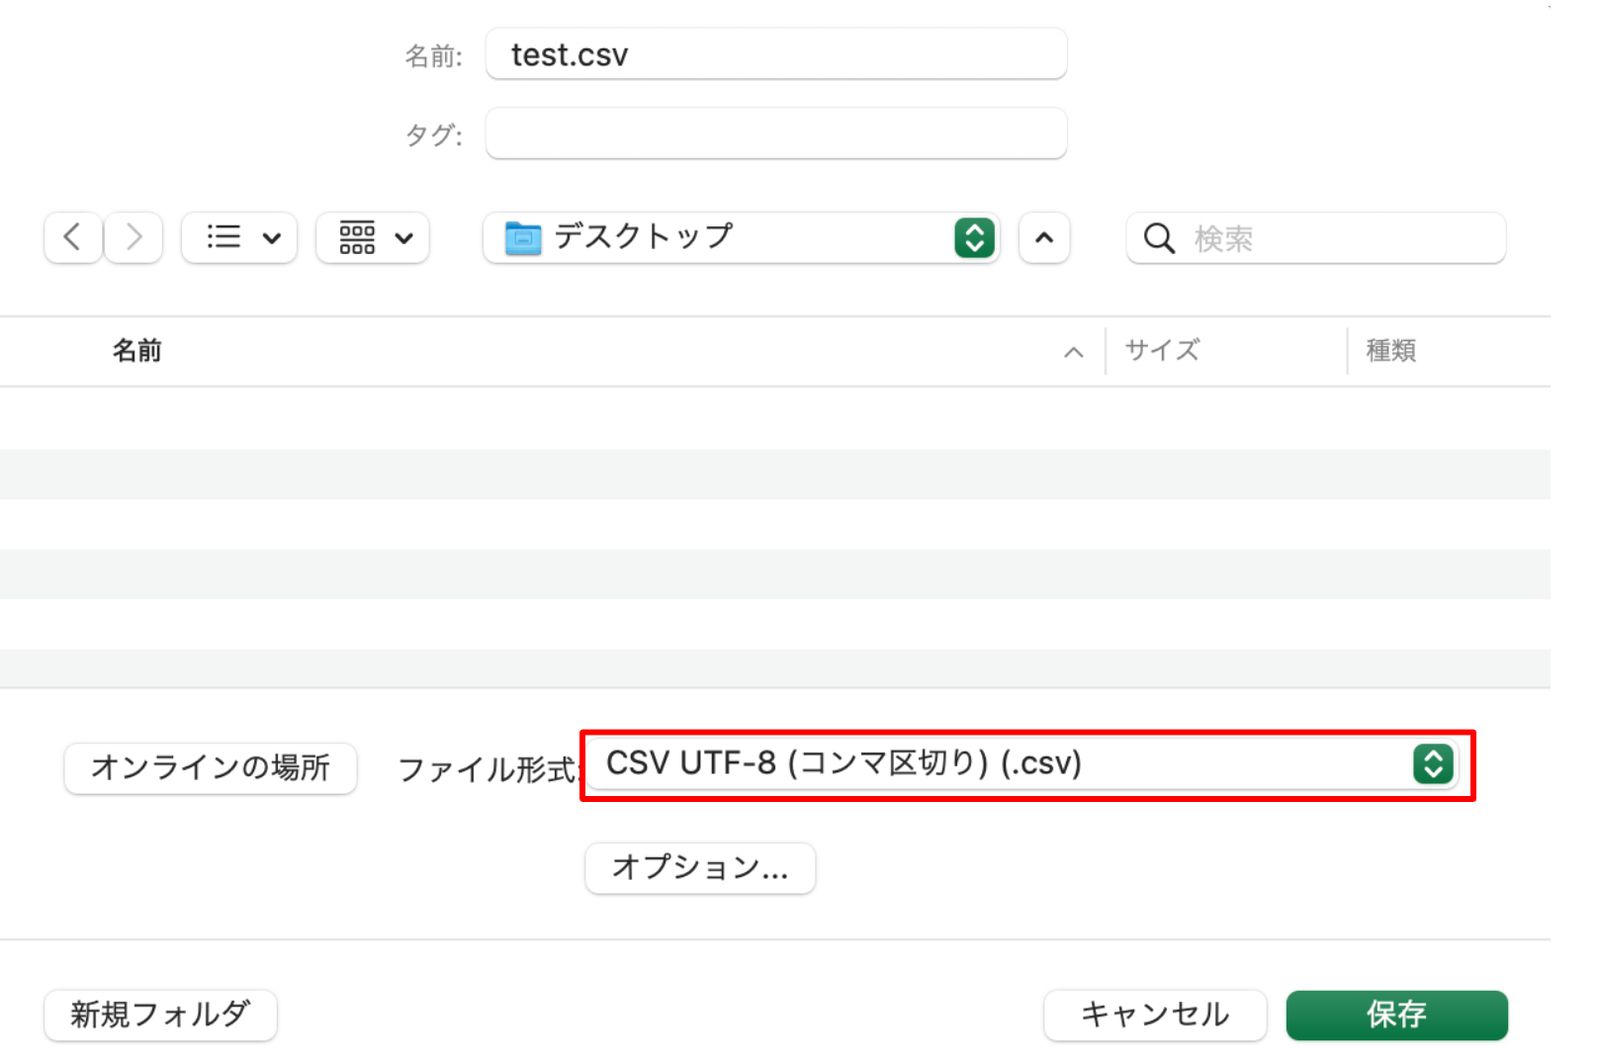Click the 新規フォルダ button
1600x1064 pixels.
pyautogui.click(x=160, y=1015)
